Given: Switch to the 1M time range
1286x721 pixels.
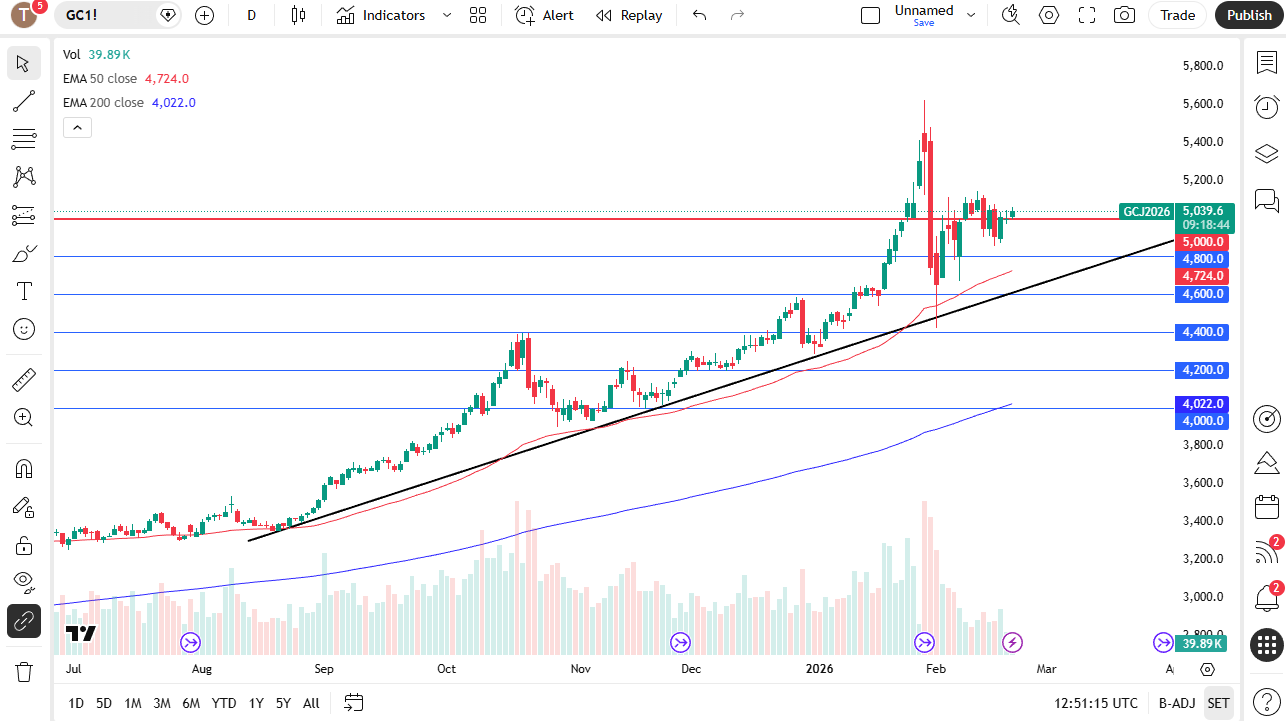Looking at the screenshot, I should click(x=133, y=703).
